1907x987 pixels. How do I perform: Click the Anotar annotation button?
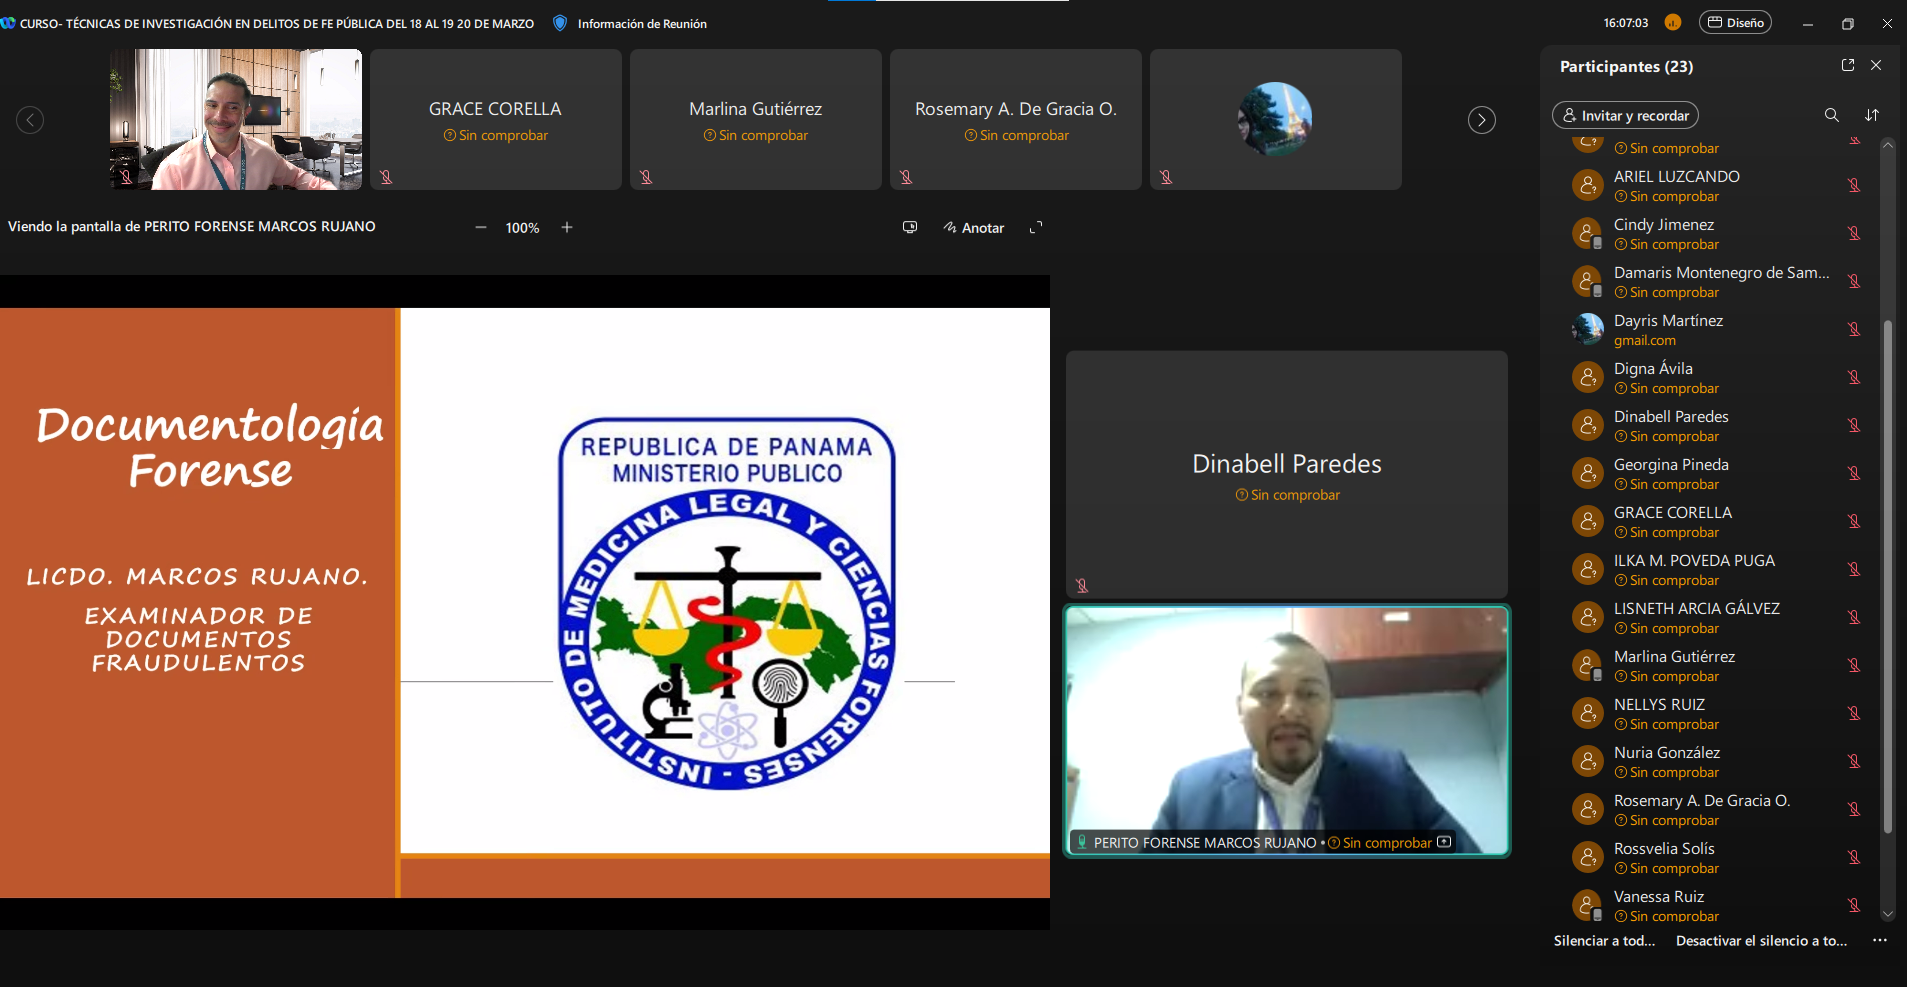(x=974, y=228)
